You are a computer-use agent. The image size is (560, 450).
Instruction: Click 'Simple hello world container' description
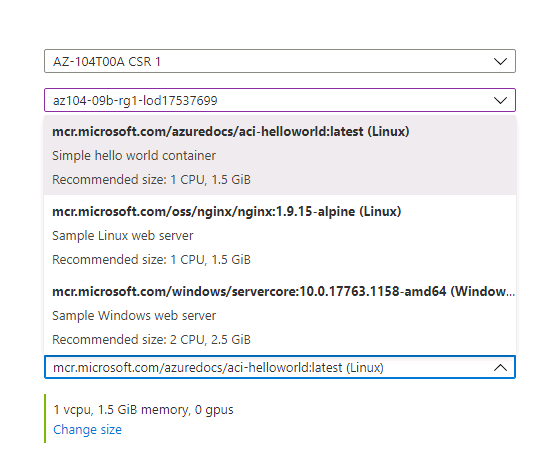click(x=134, y=156)
